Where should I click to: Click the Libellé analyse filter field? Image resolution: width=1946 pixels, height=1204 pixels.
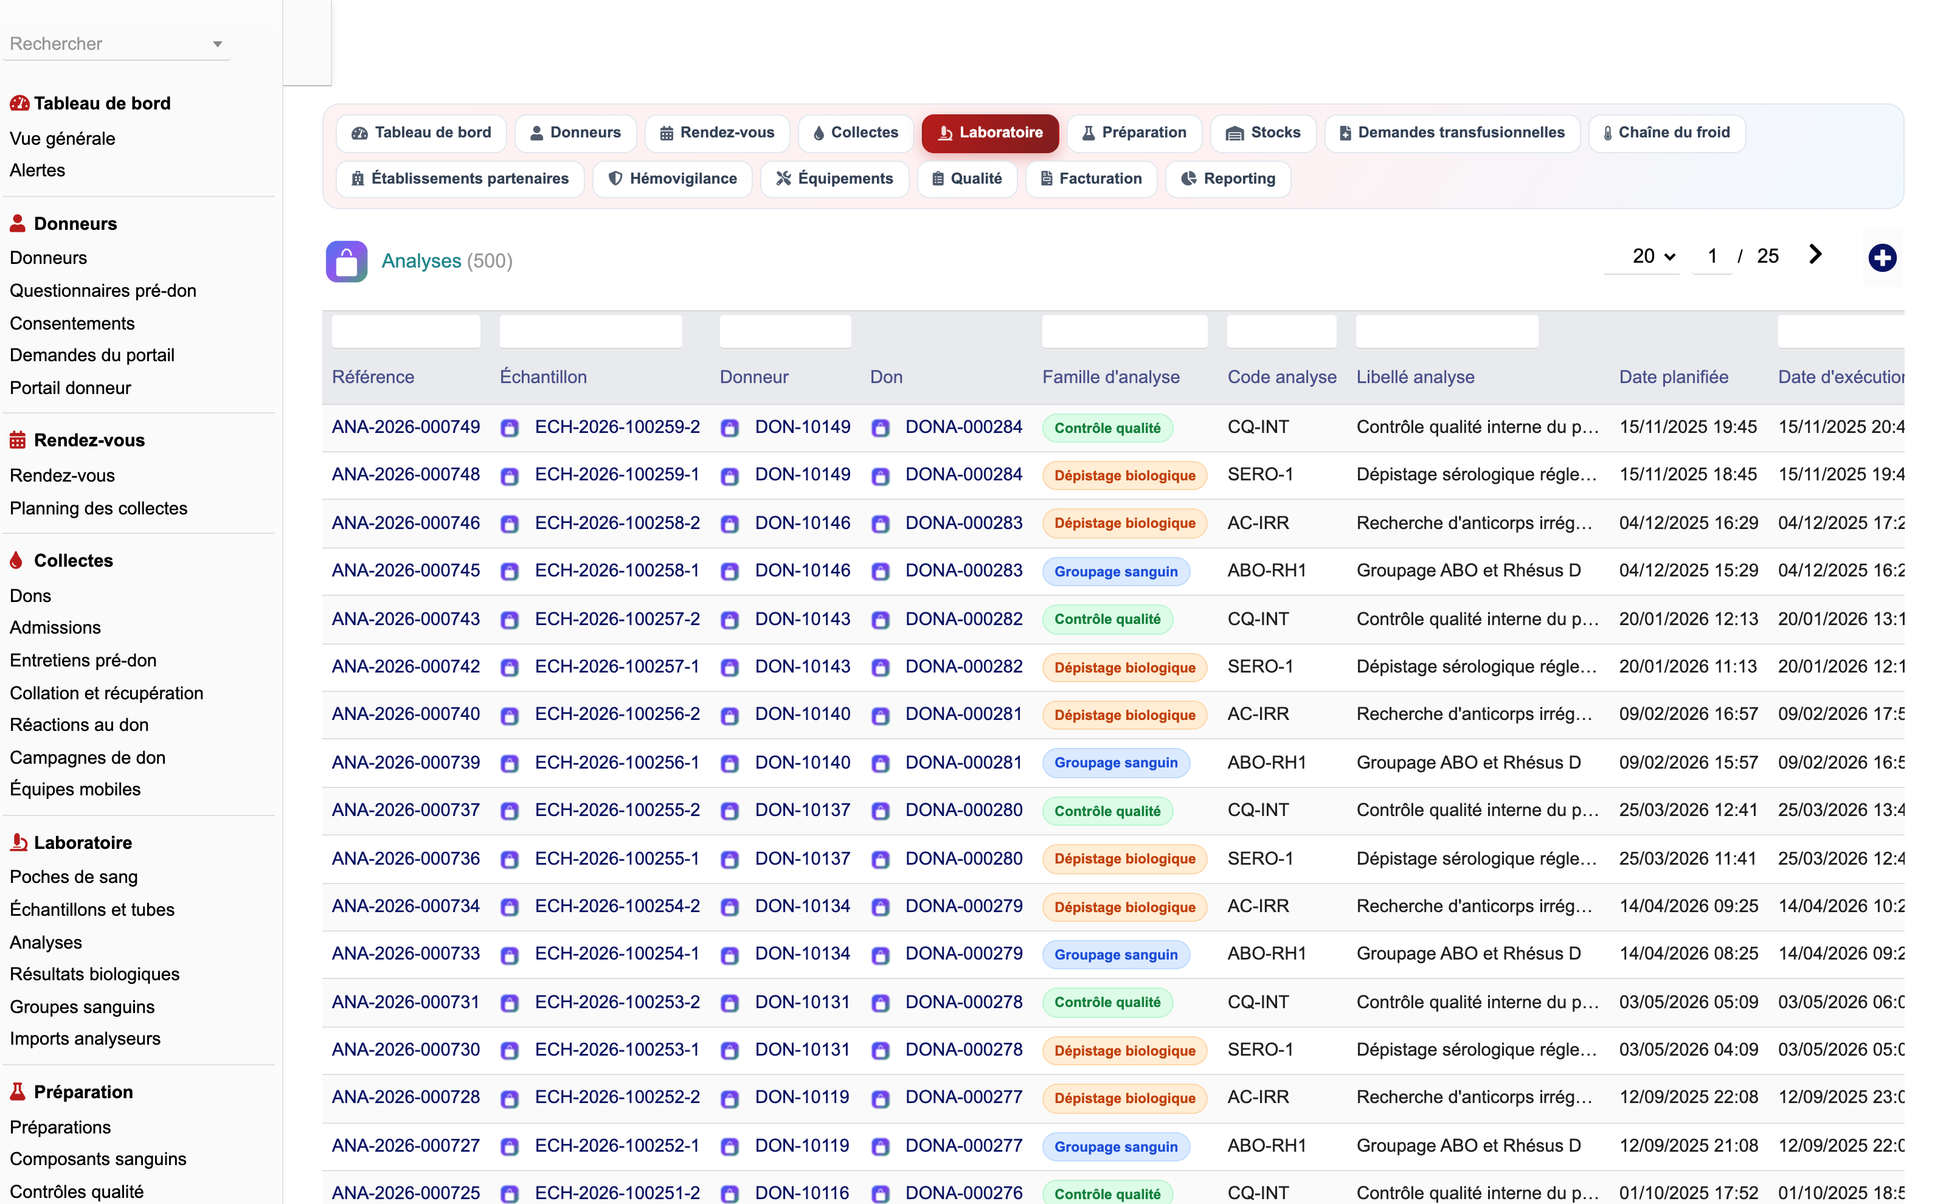[1447, 331]
